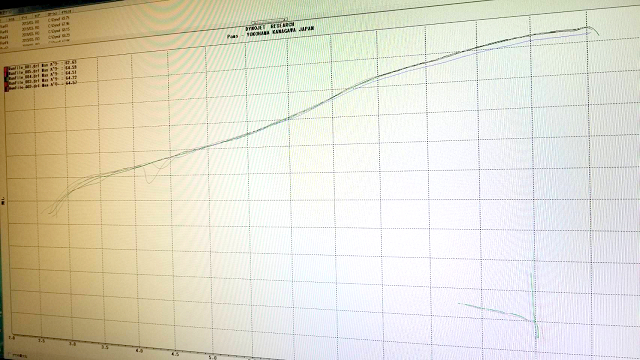
Task: Select legend entry with max value 64.77
Action: [x=42, y=79]
